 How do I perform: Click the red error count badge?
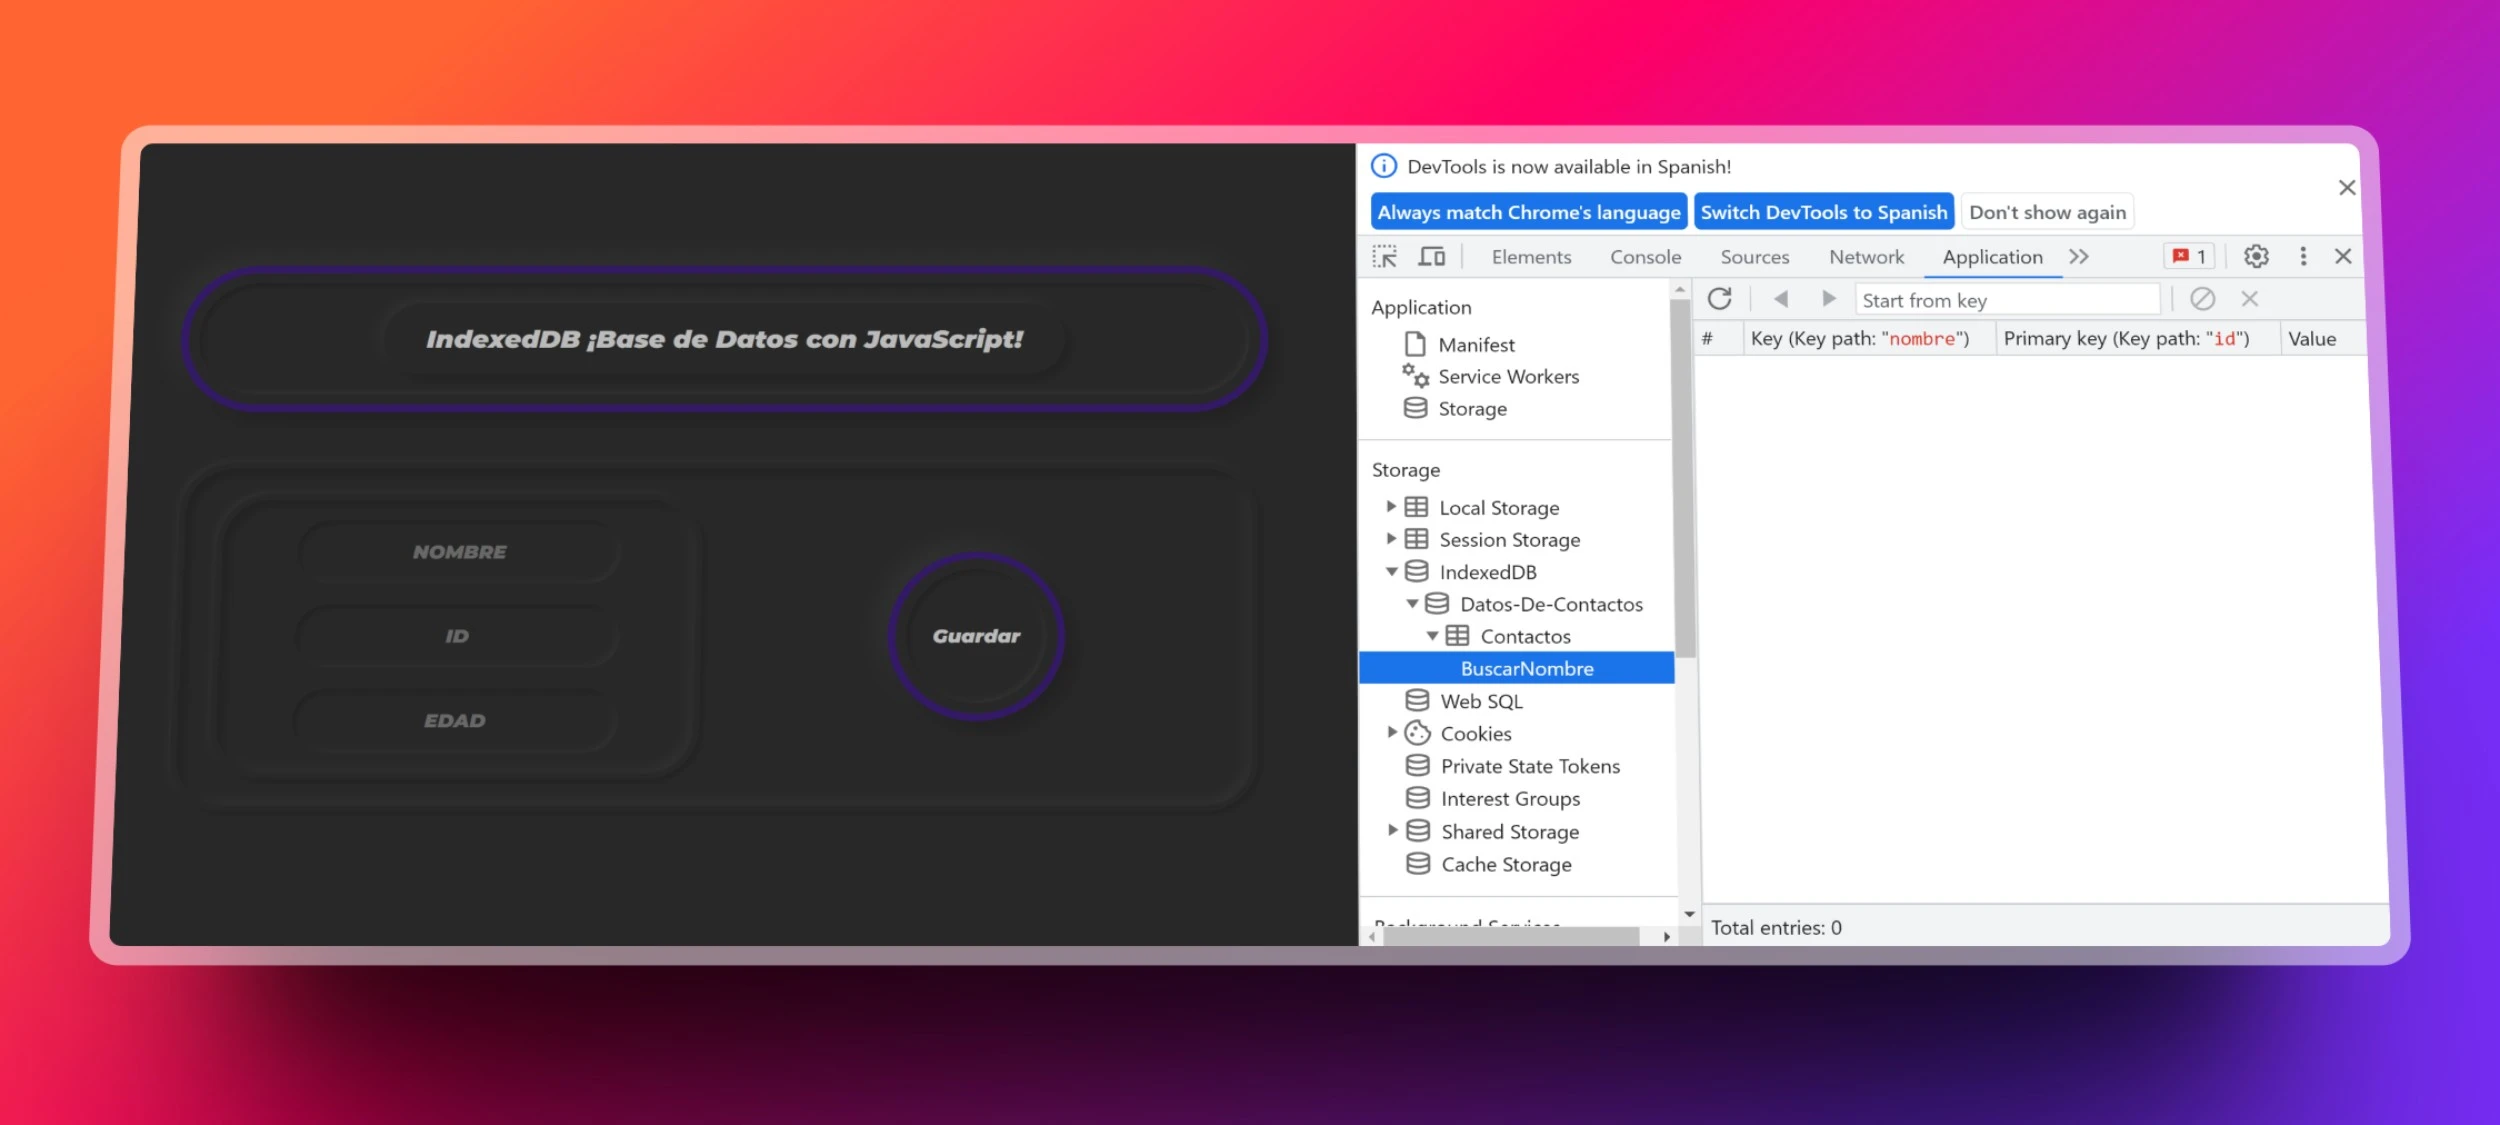(x=2189, y=257)
